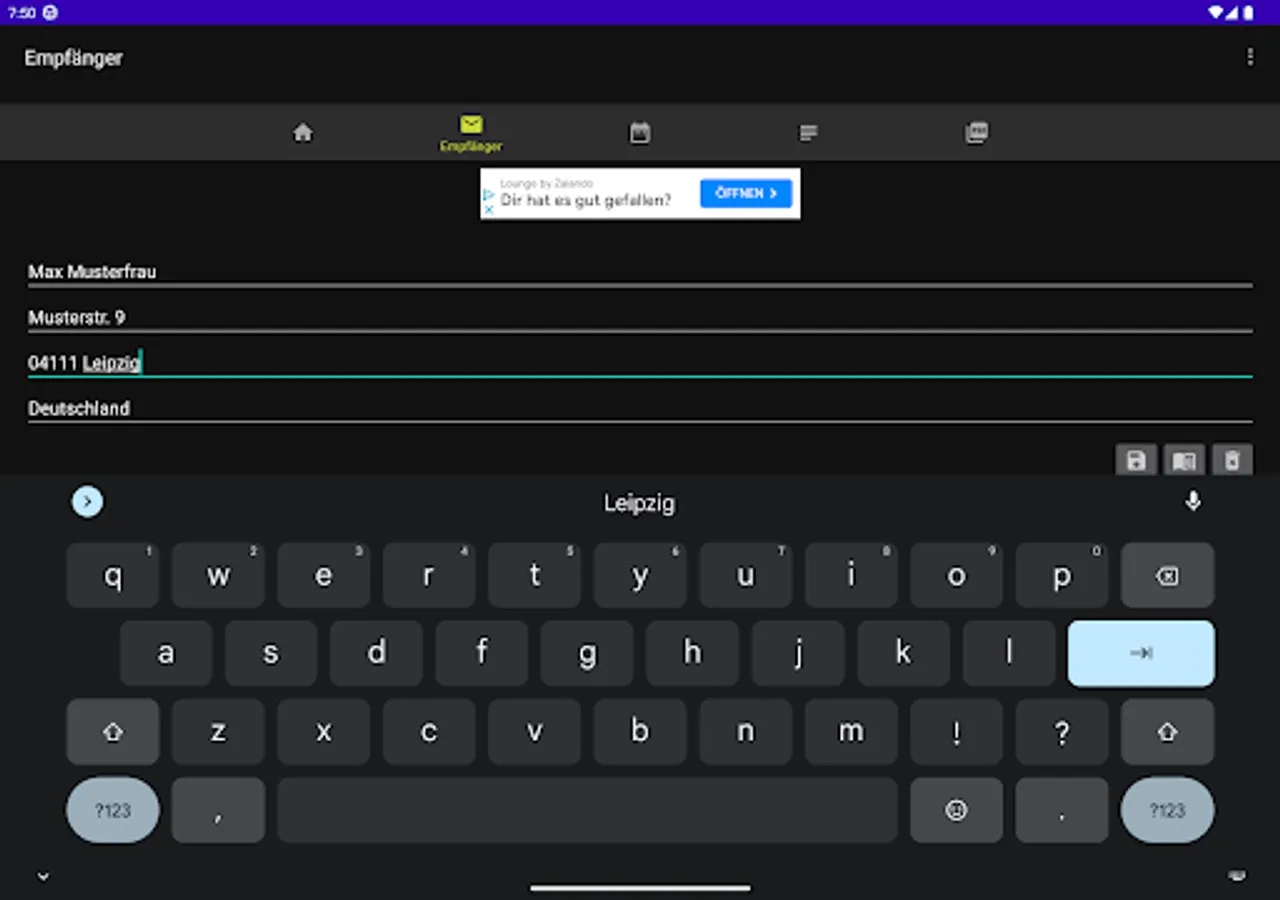Tap the comma key

coord(218,810)
